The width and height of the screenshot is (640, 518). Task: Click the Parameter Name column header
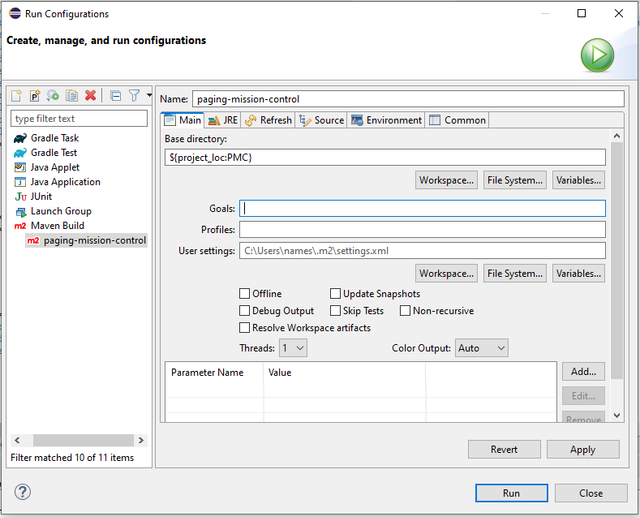tap(214, 373)
